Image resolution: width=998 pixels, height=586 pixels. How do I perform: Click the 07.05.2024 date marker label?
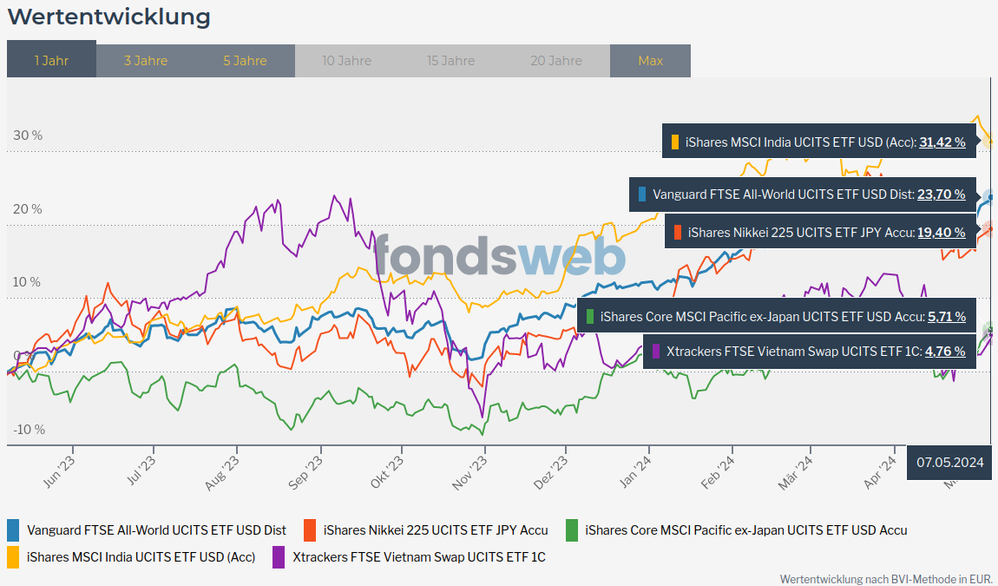point(951,462)
